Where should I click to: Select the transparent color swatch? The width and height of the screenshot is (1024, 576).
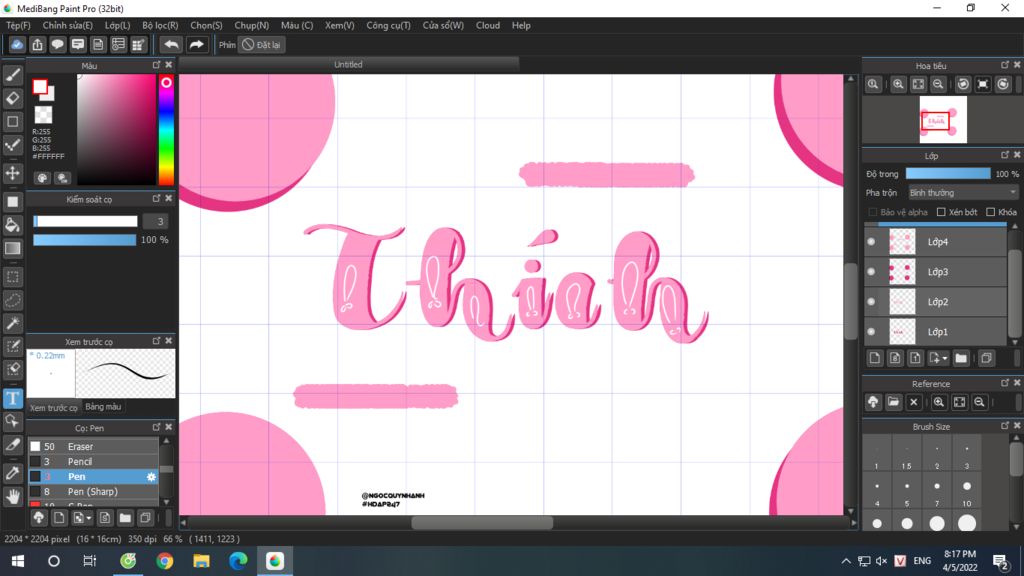tap(43, 115)
